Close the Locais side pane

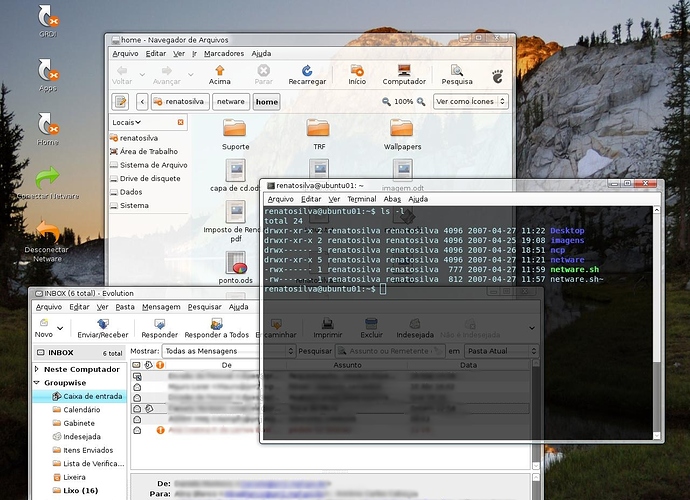pos(180,122)
